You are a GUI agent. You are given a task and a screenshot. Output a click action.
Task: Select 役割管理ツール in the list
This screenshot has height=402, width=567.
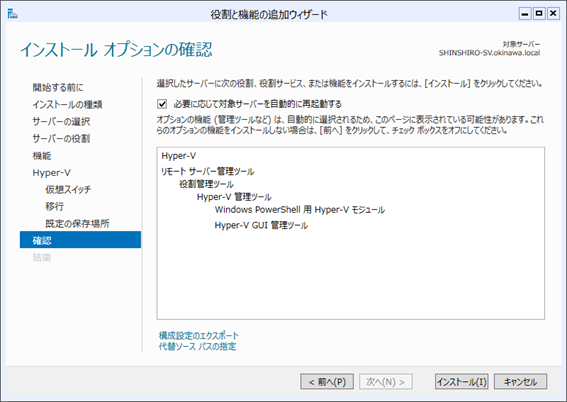coord(206,184)
